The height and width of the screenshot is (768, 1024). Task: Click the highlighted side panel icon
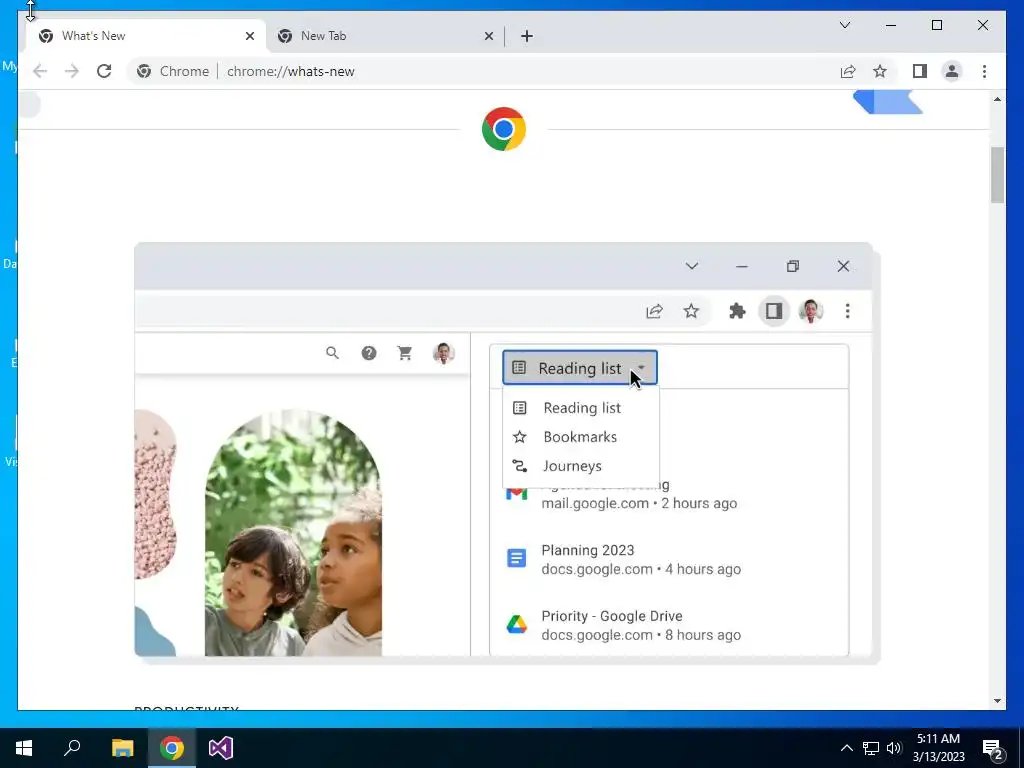coord(774,312)
